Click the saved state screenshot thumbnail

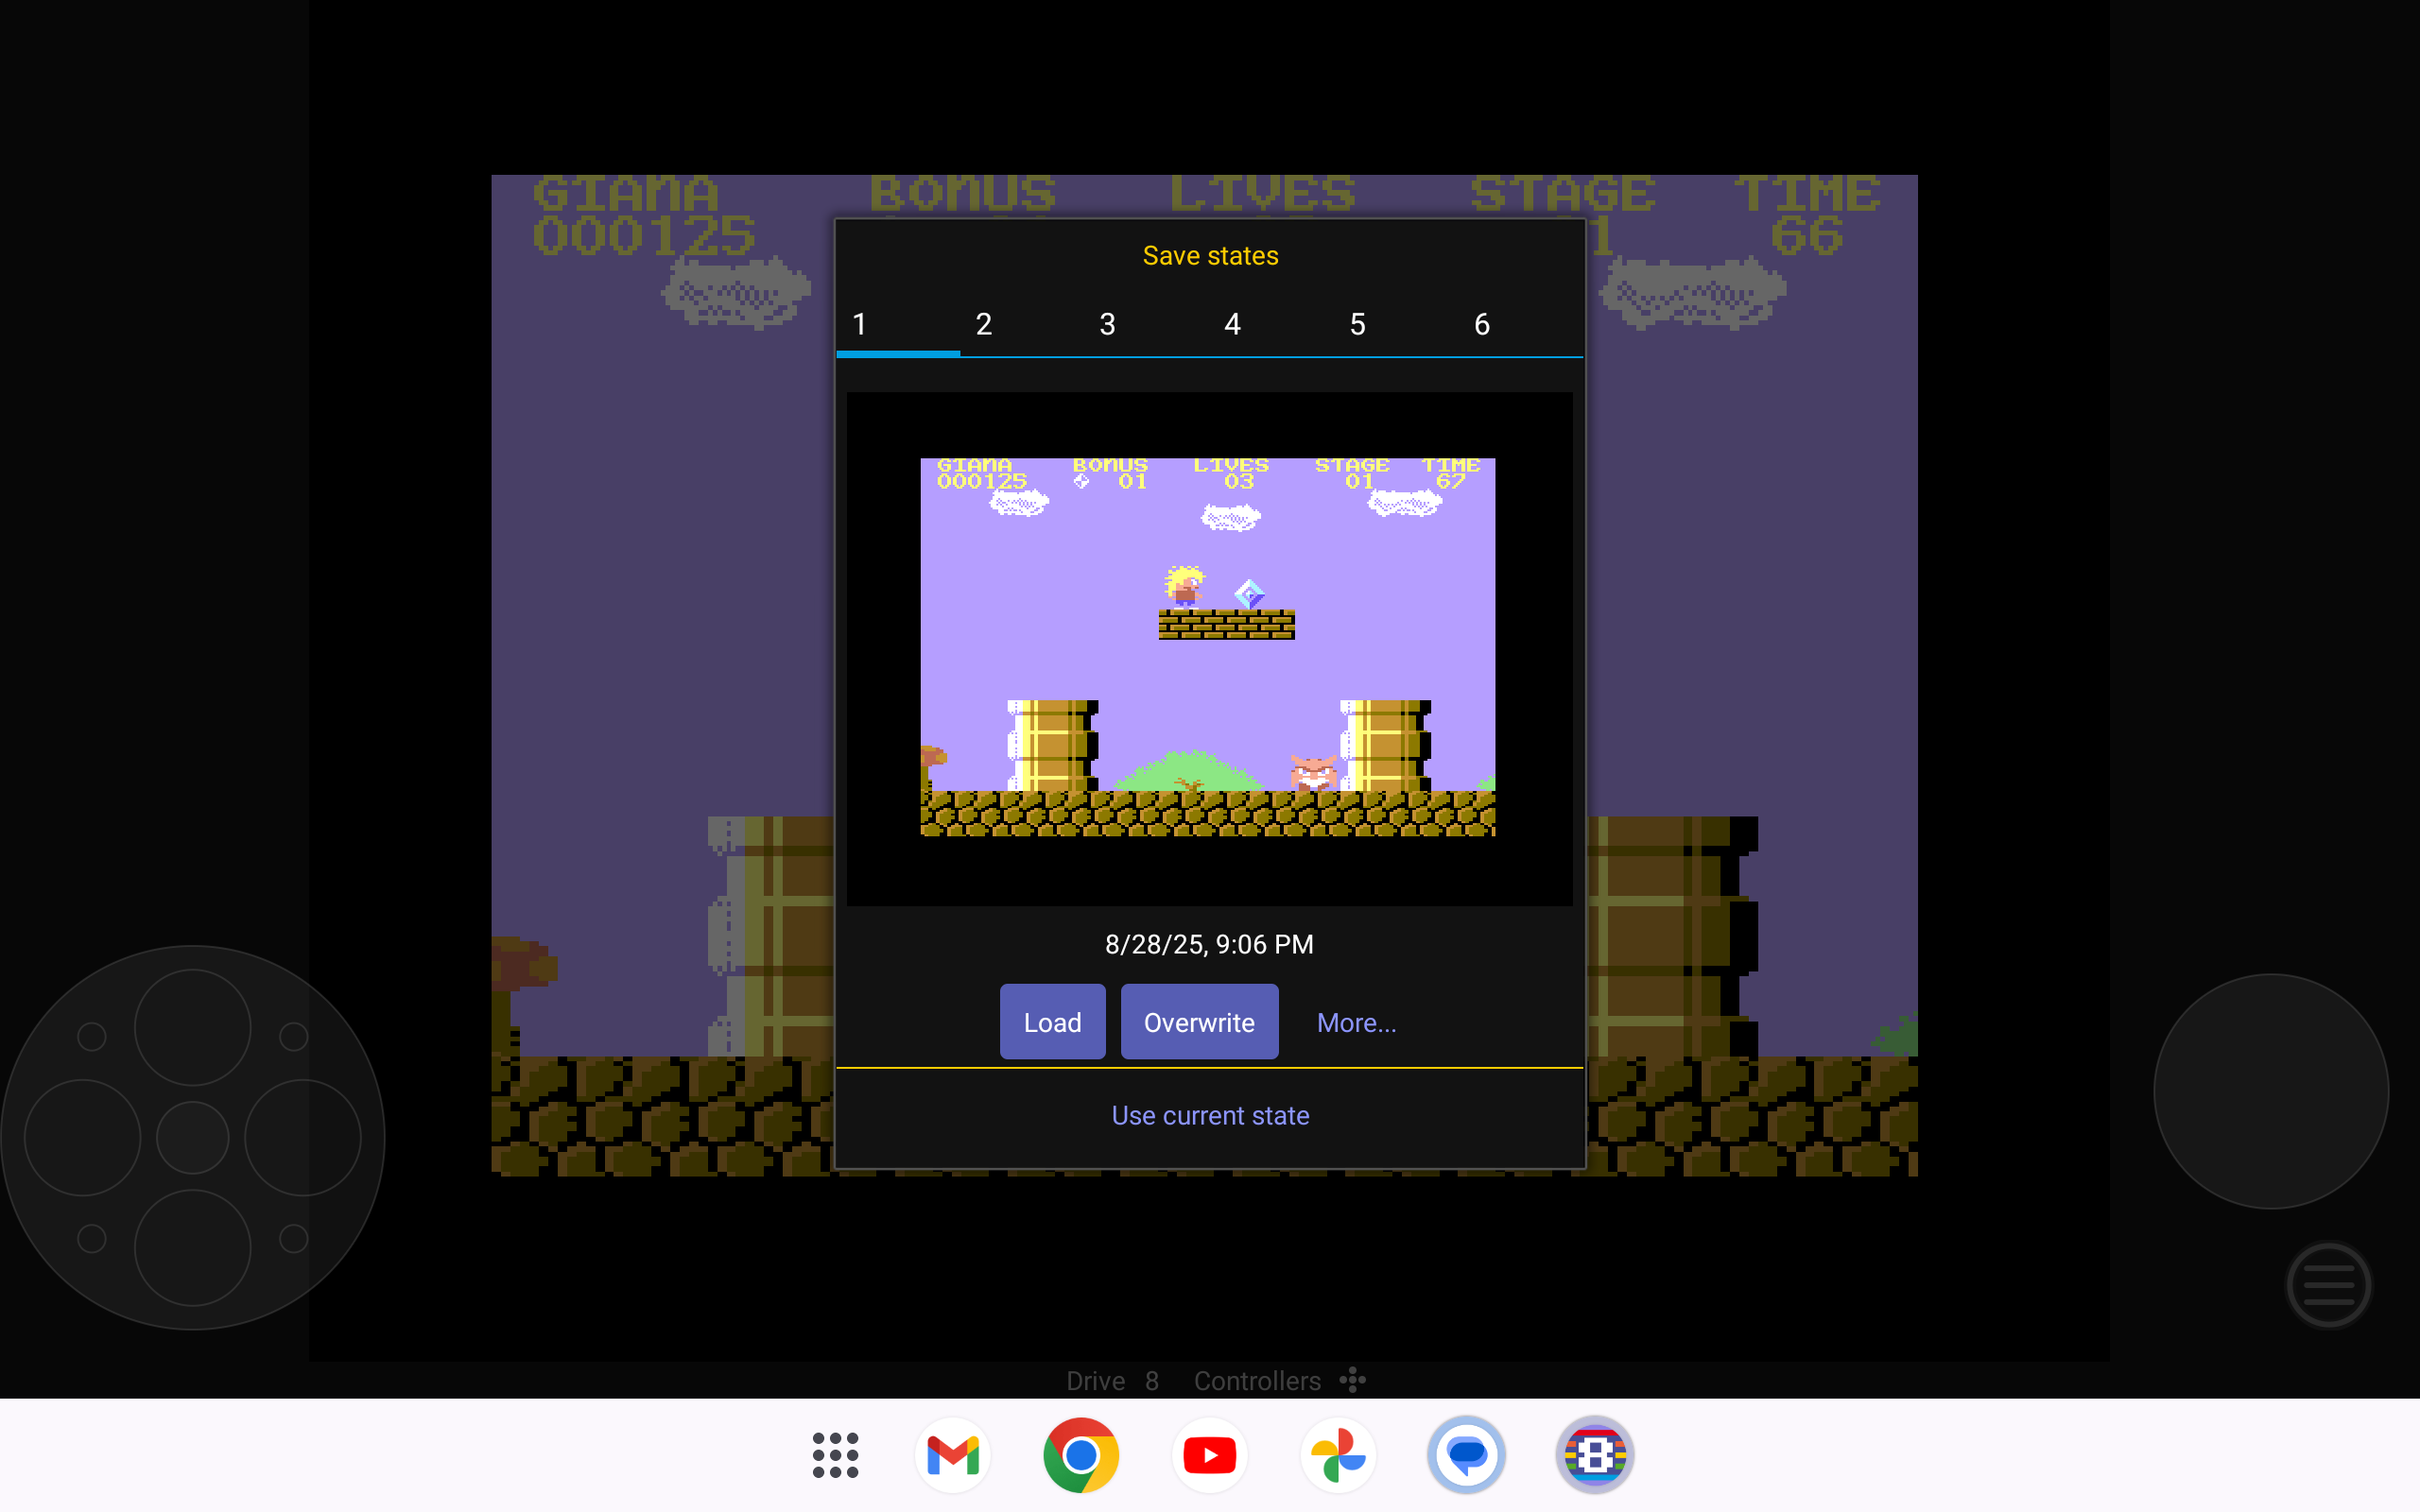(1208, 647)
